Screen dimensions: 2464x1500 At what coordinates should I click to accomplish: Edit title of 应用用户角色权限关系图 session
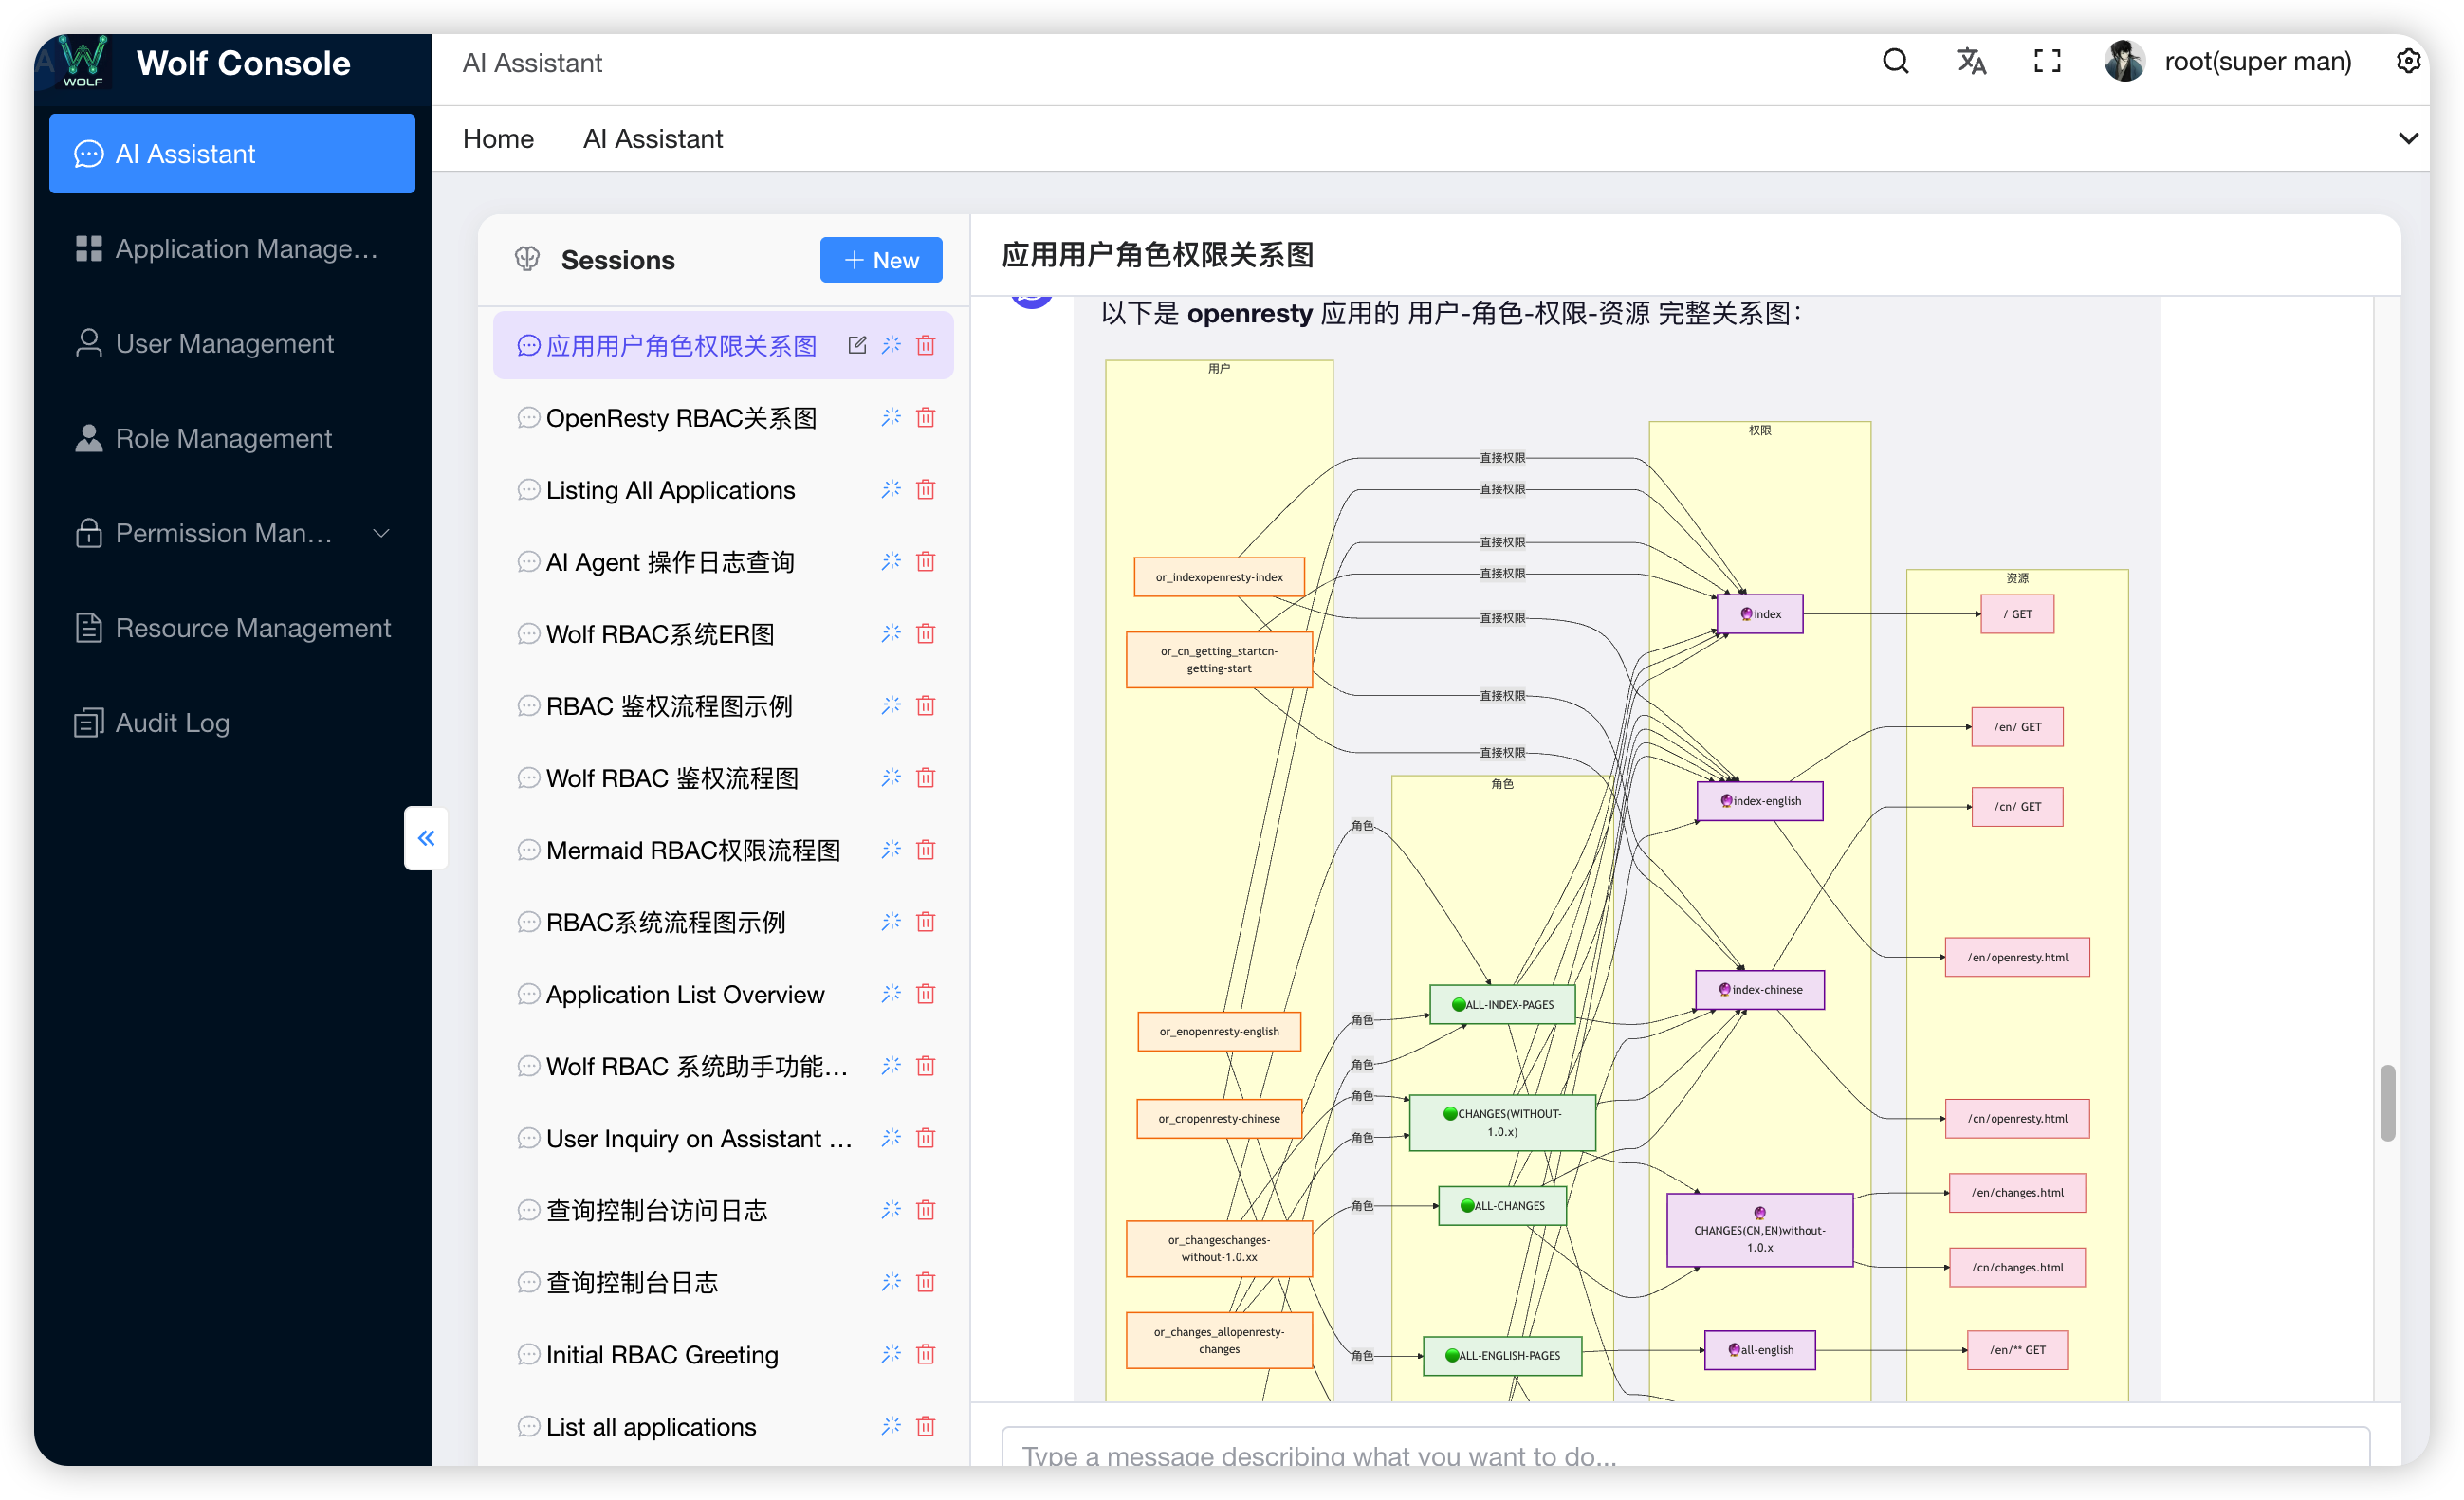tap(857, 345)
